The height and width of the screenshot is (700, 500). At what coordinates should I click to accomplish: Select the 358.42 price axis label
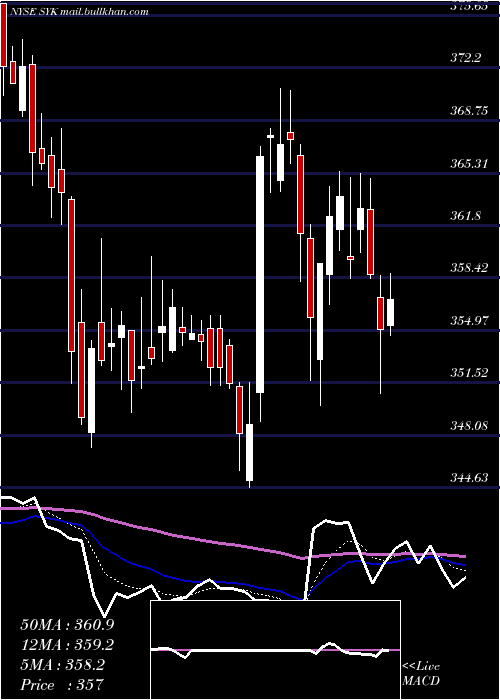pyautogui.click(x=469, y=268)
